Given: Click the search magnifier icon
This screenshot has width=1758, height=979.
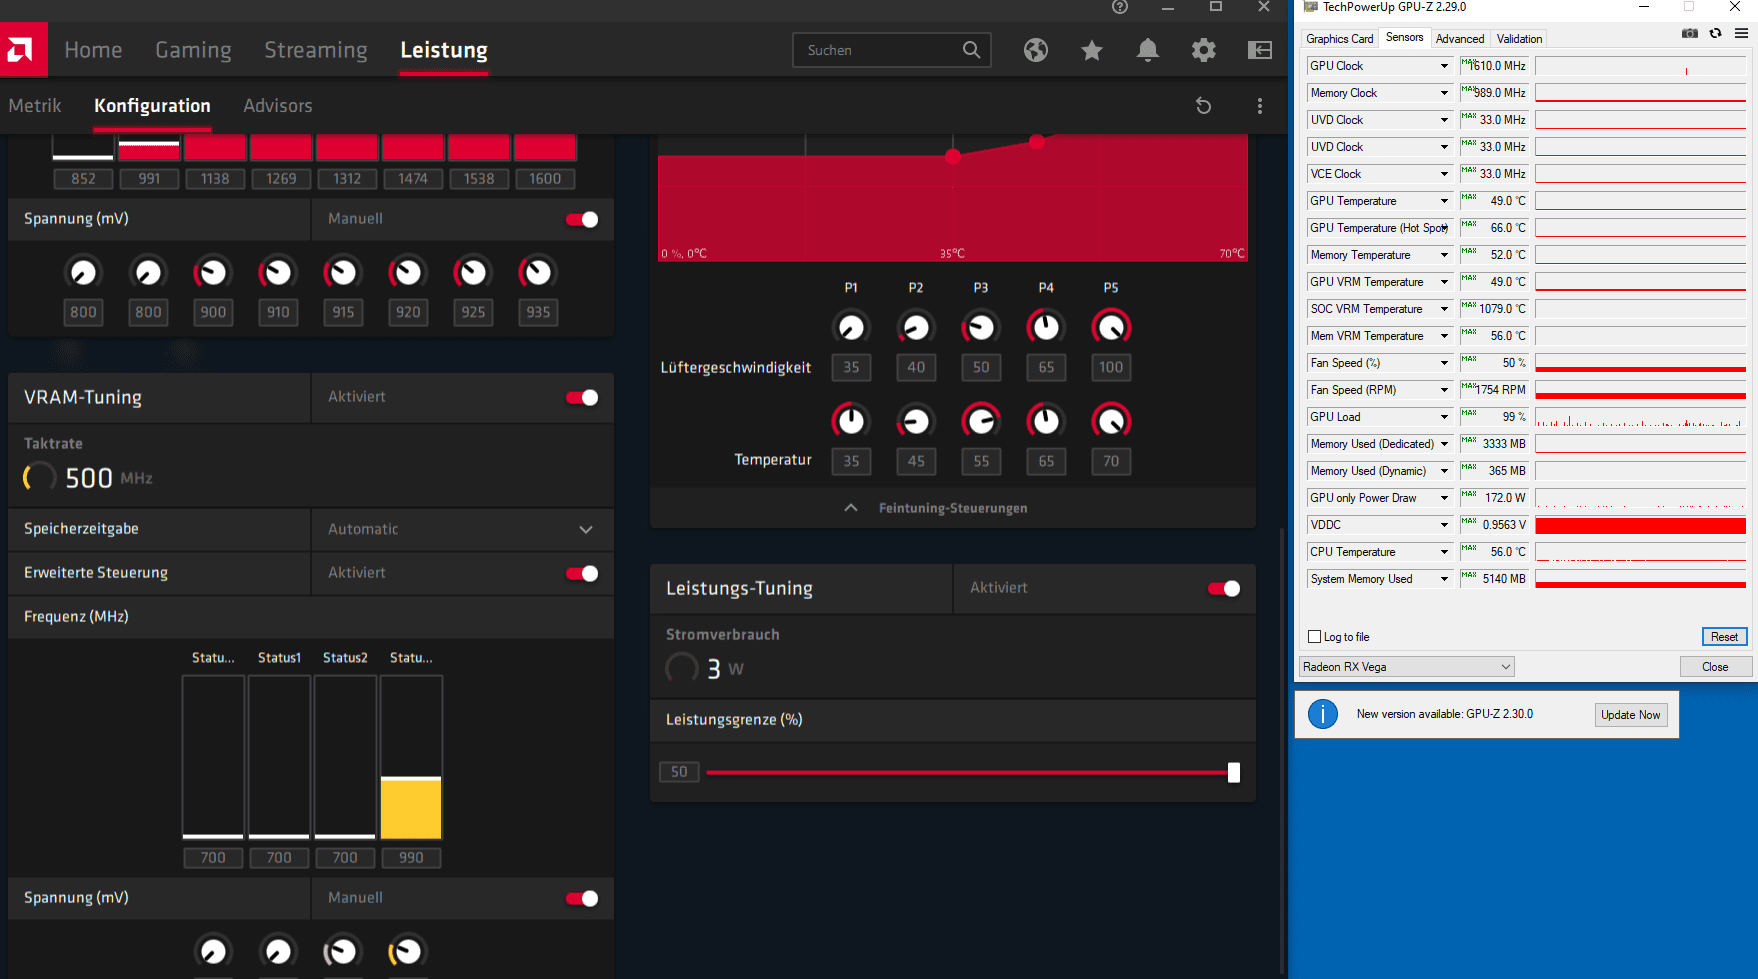Looking at the screenshot, I should coord(971,50).
